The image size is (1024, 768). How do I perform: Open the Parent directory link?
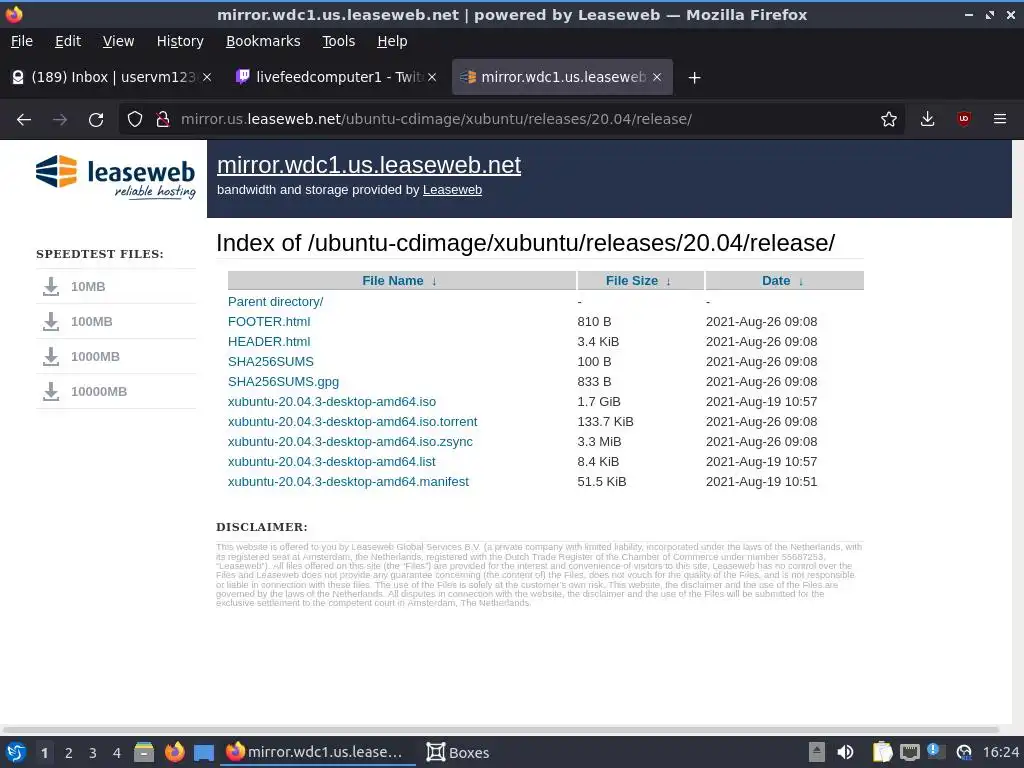click(276, 302)
